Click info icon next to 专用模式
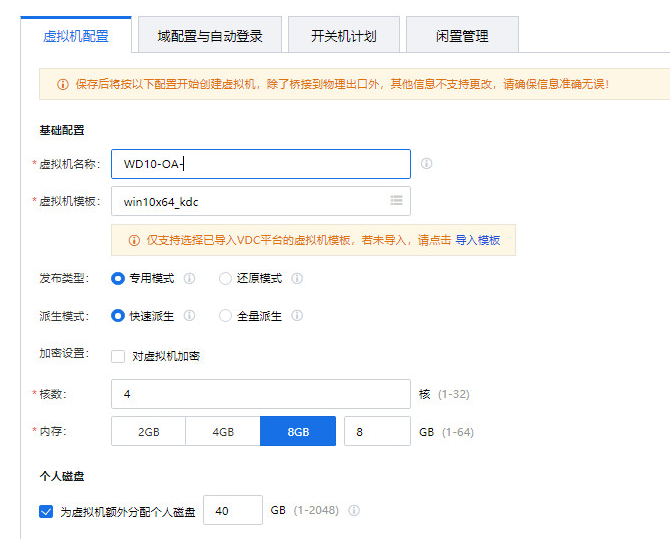Image resolution: width=670 pixels, height=539 pixels. pyautogui.click(x=189, y=278)
